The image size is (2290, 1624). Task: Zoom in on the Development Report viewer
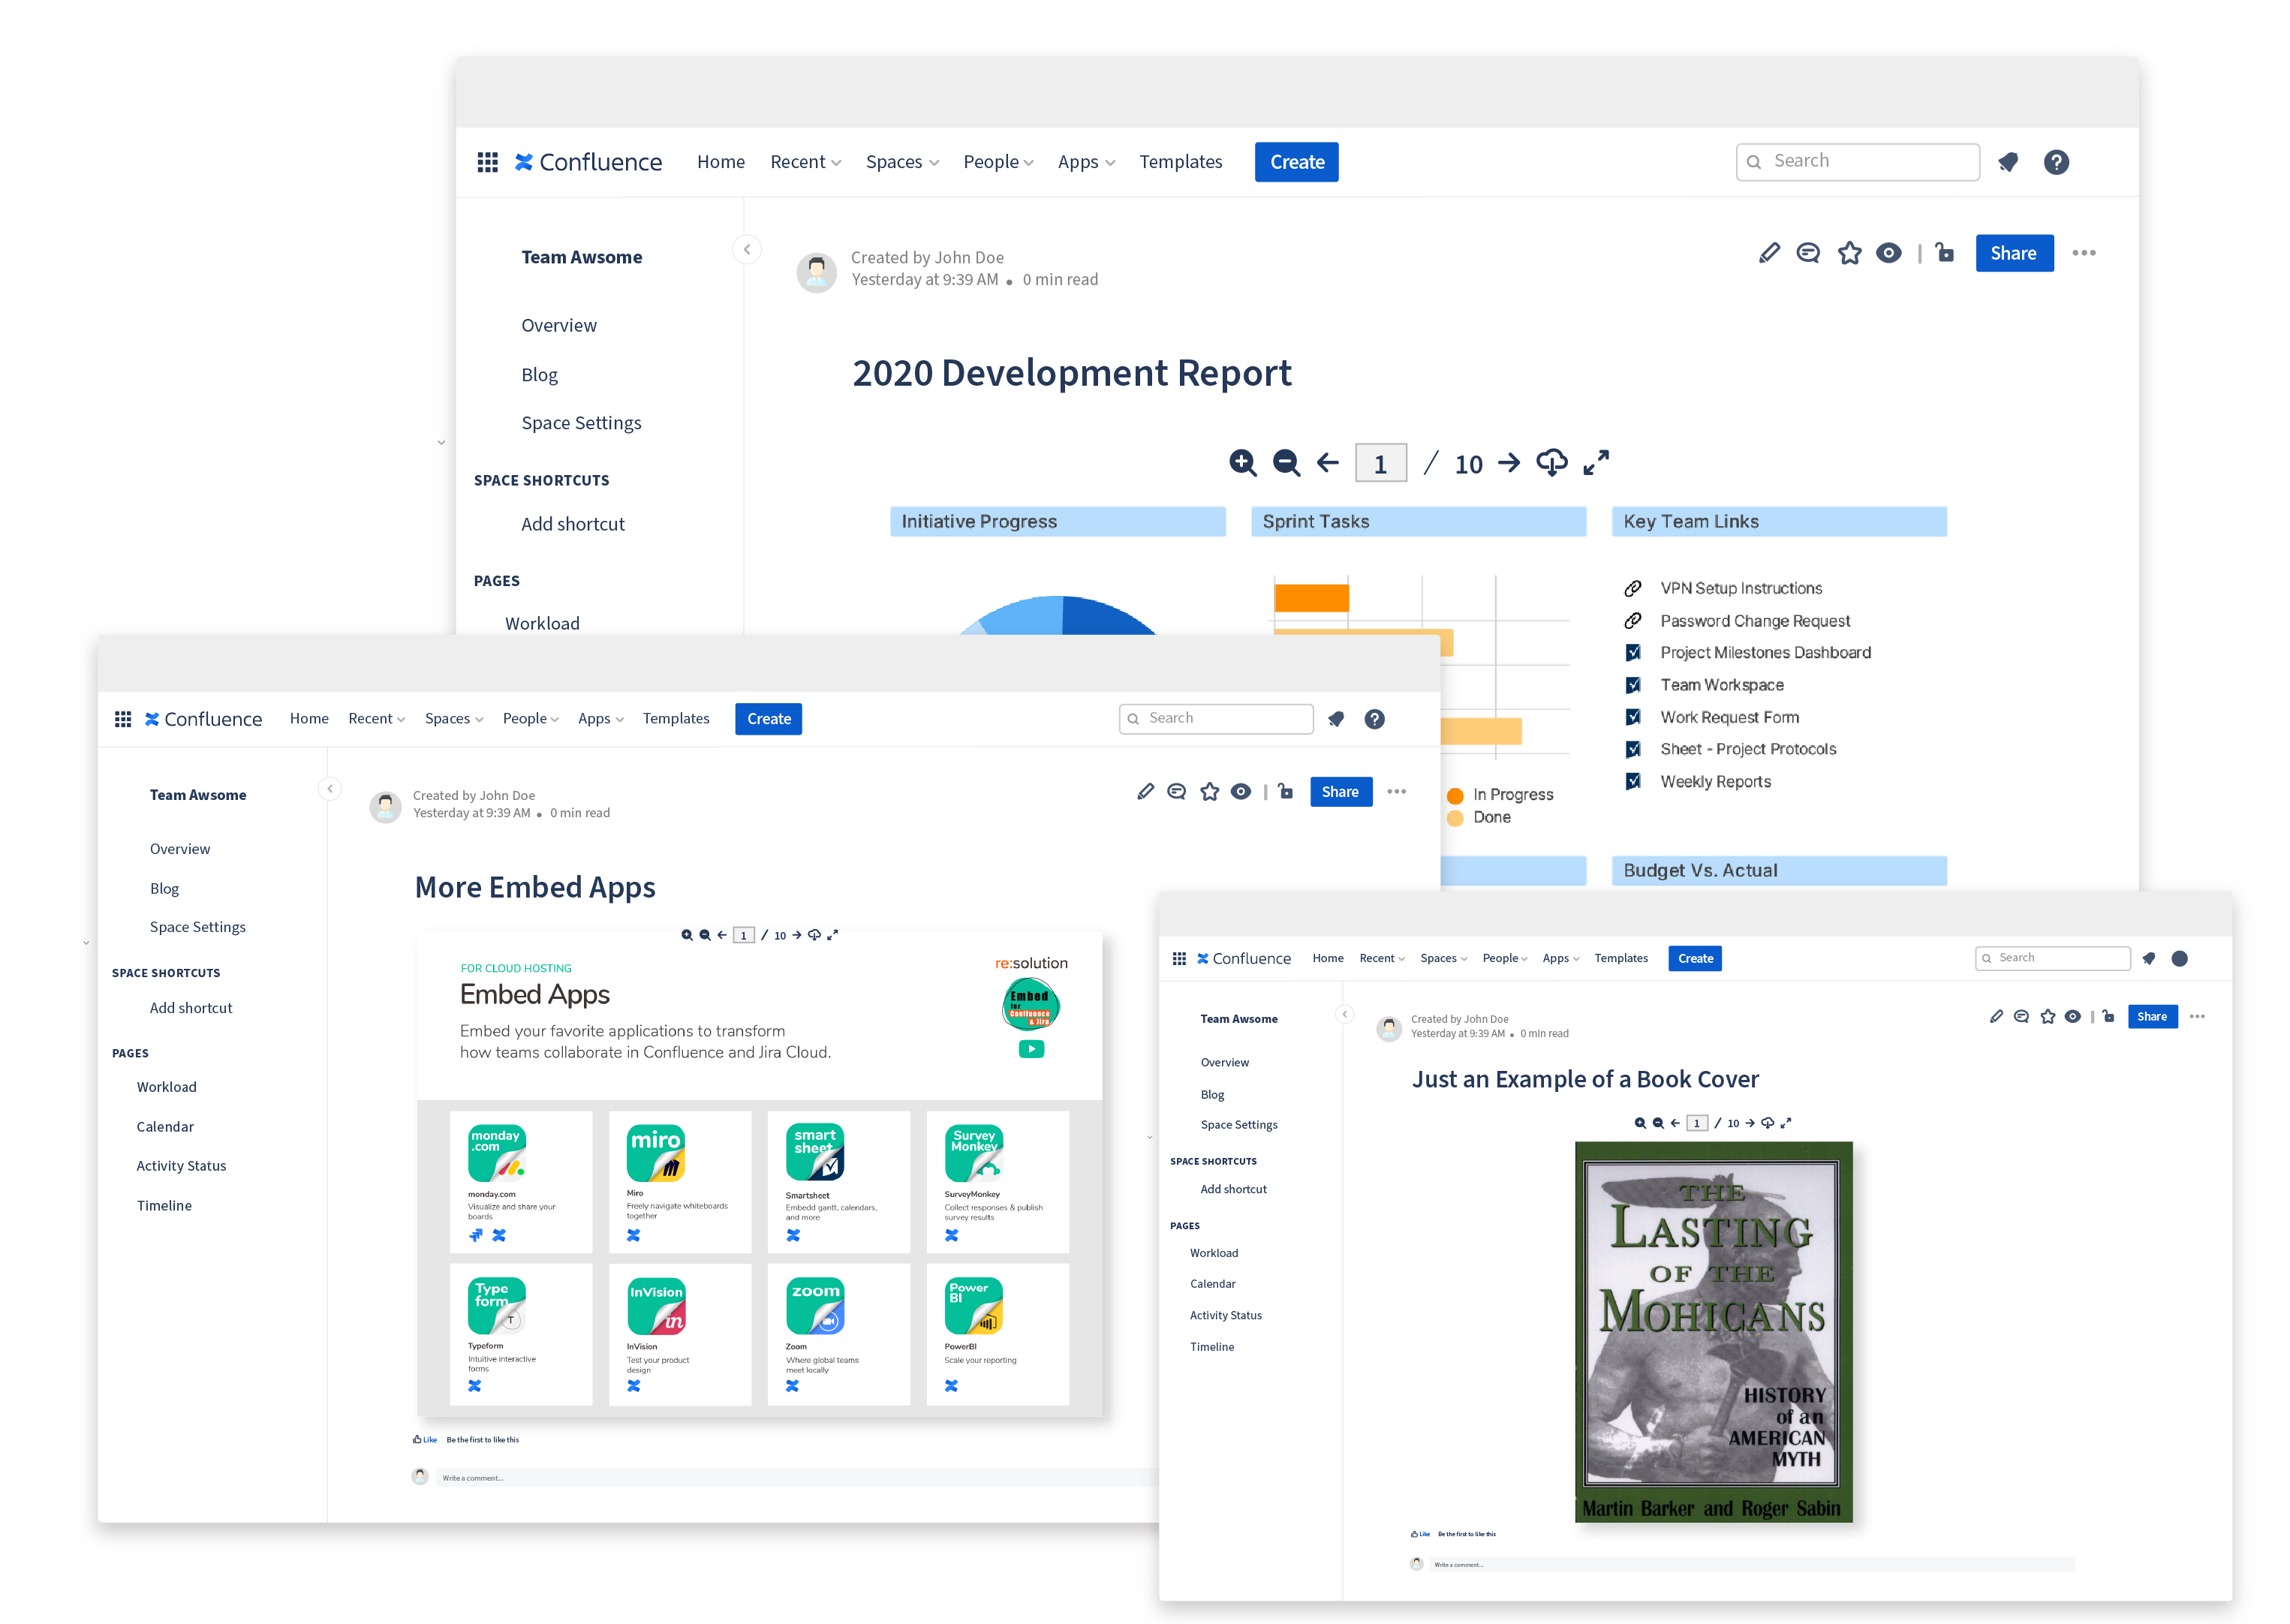click(x=1243, y=463)
